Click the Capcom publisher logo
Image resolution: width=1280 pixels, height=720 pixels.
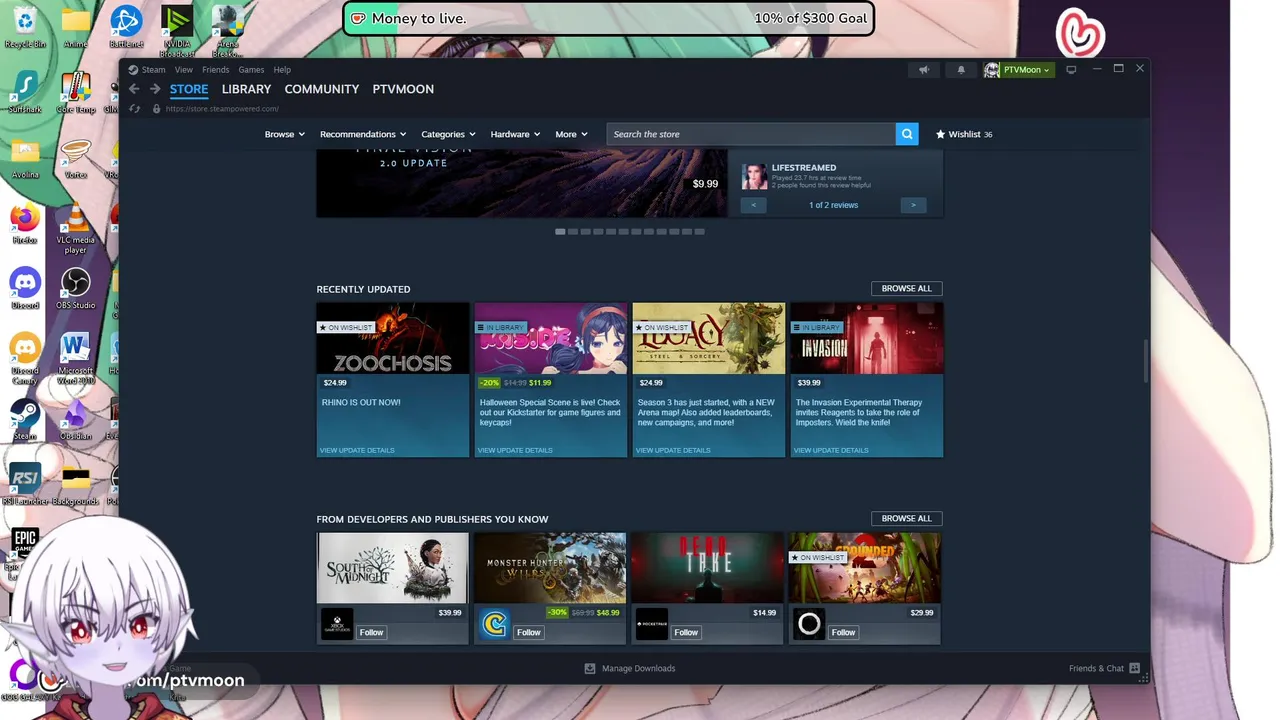[x=494, y=624]
